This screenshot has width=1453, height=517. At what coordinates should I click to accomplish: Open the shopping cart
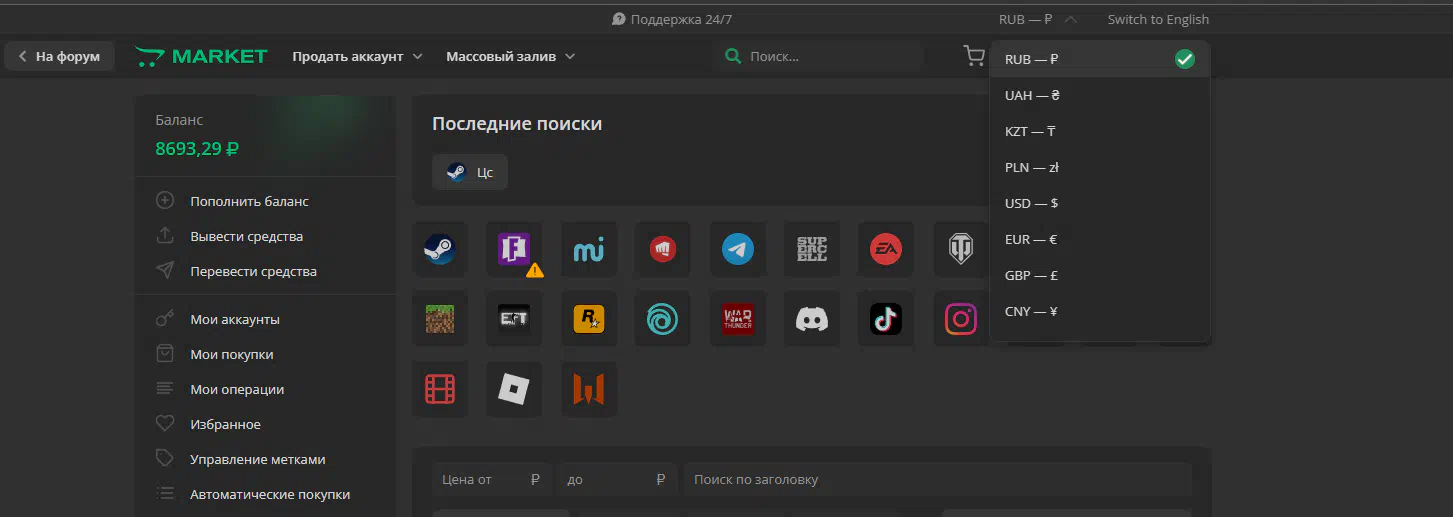click(x=973, y=56)
